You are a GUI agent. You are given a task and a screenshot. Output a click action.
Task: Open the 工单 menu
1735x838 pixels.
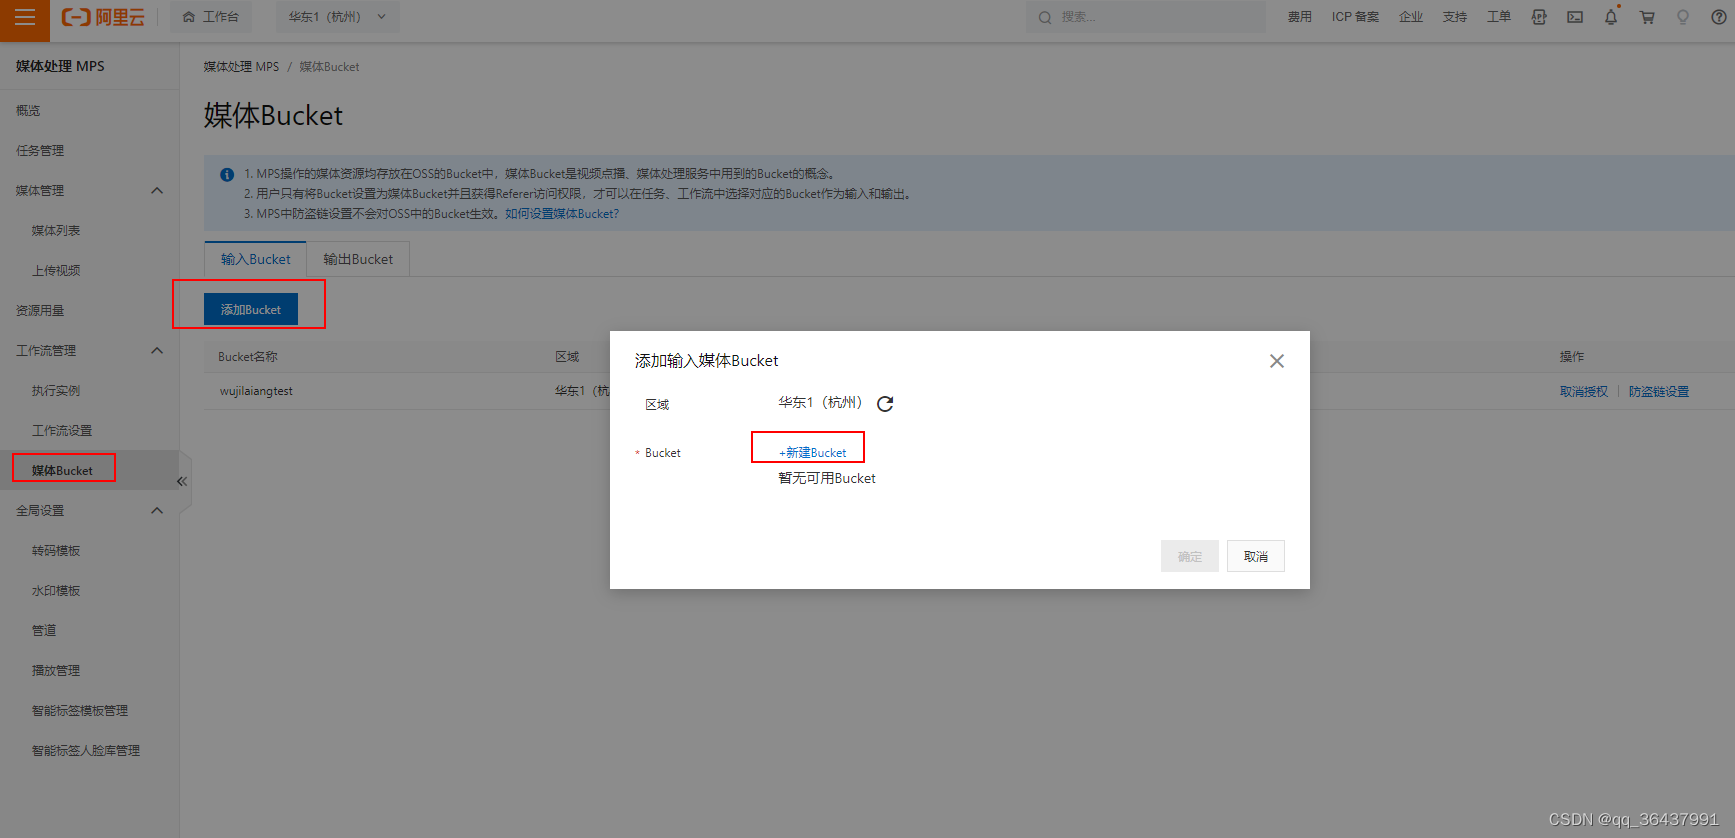pos(1498,17)
